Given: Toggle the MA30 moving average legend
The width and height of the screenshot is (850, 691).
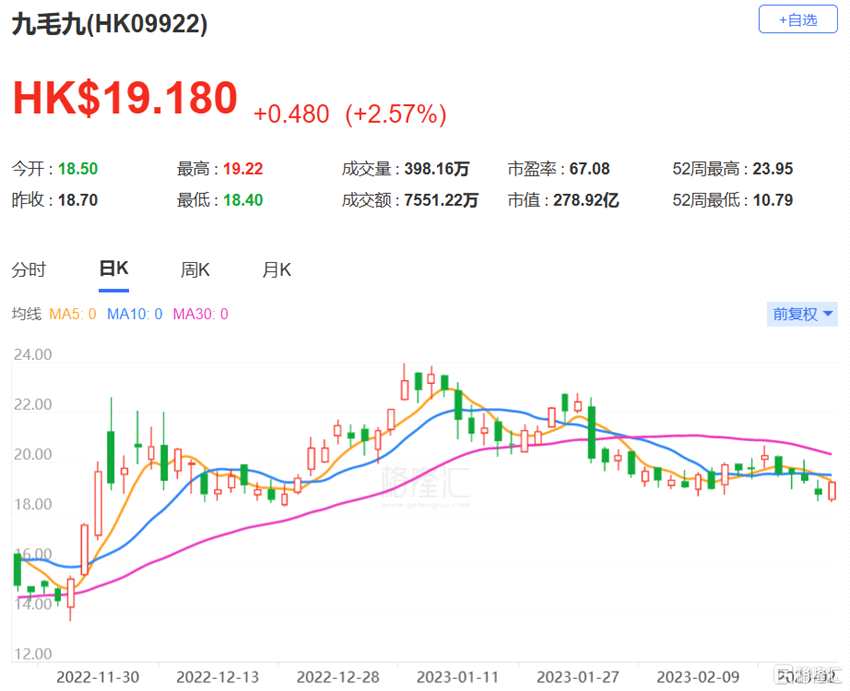Looking at the screenshot, I should pyautogui.click(x=201, y=314).
